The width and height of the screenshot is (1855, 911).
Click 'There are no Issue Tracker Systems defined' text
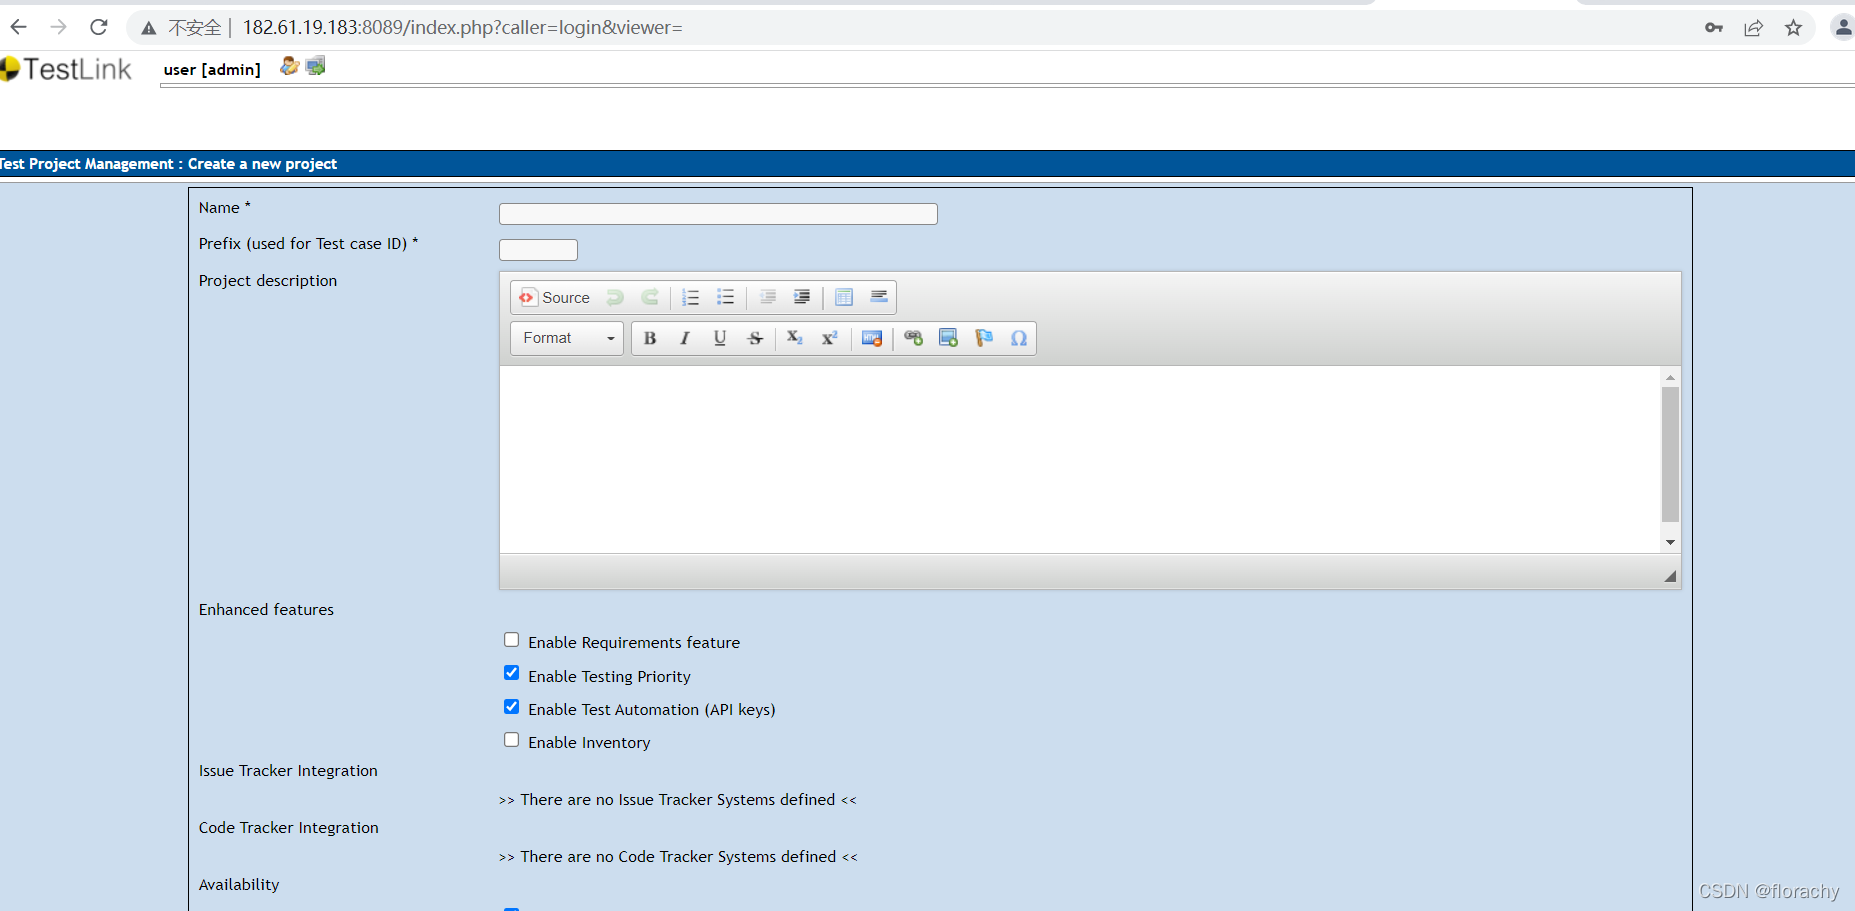pyautogui.click(x=678, y=800)
